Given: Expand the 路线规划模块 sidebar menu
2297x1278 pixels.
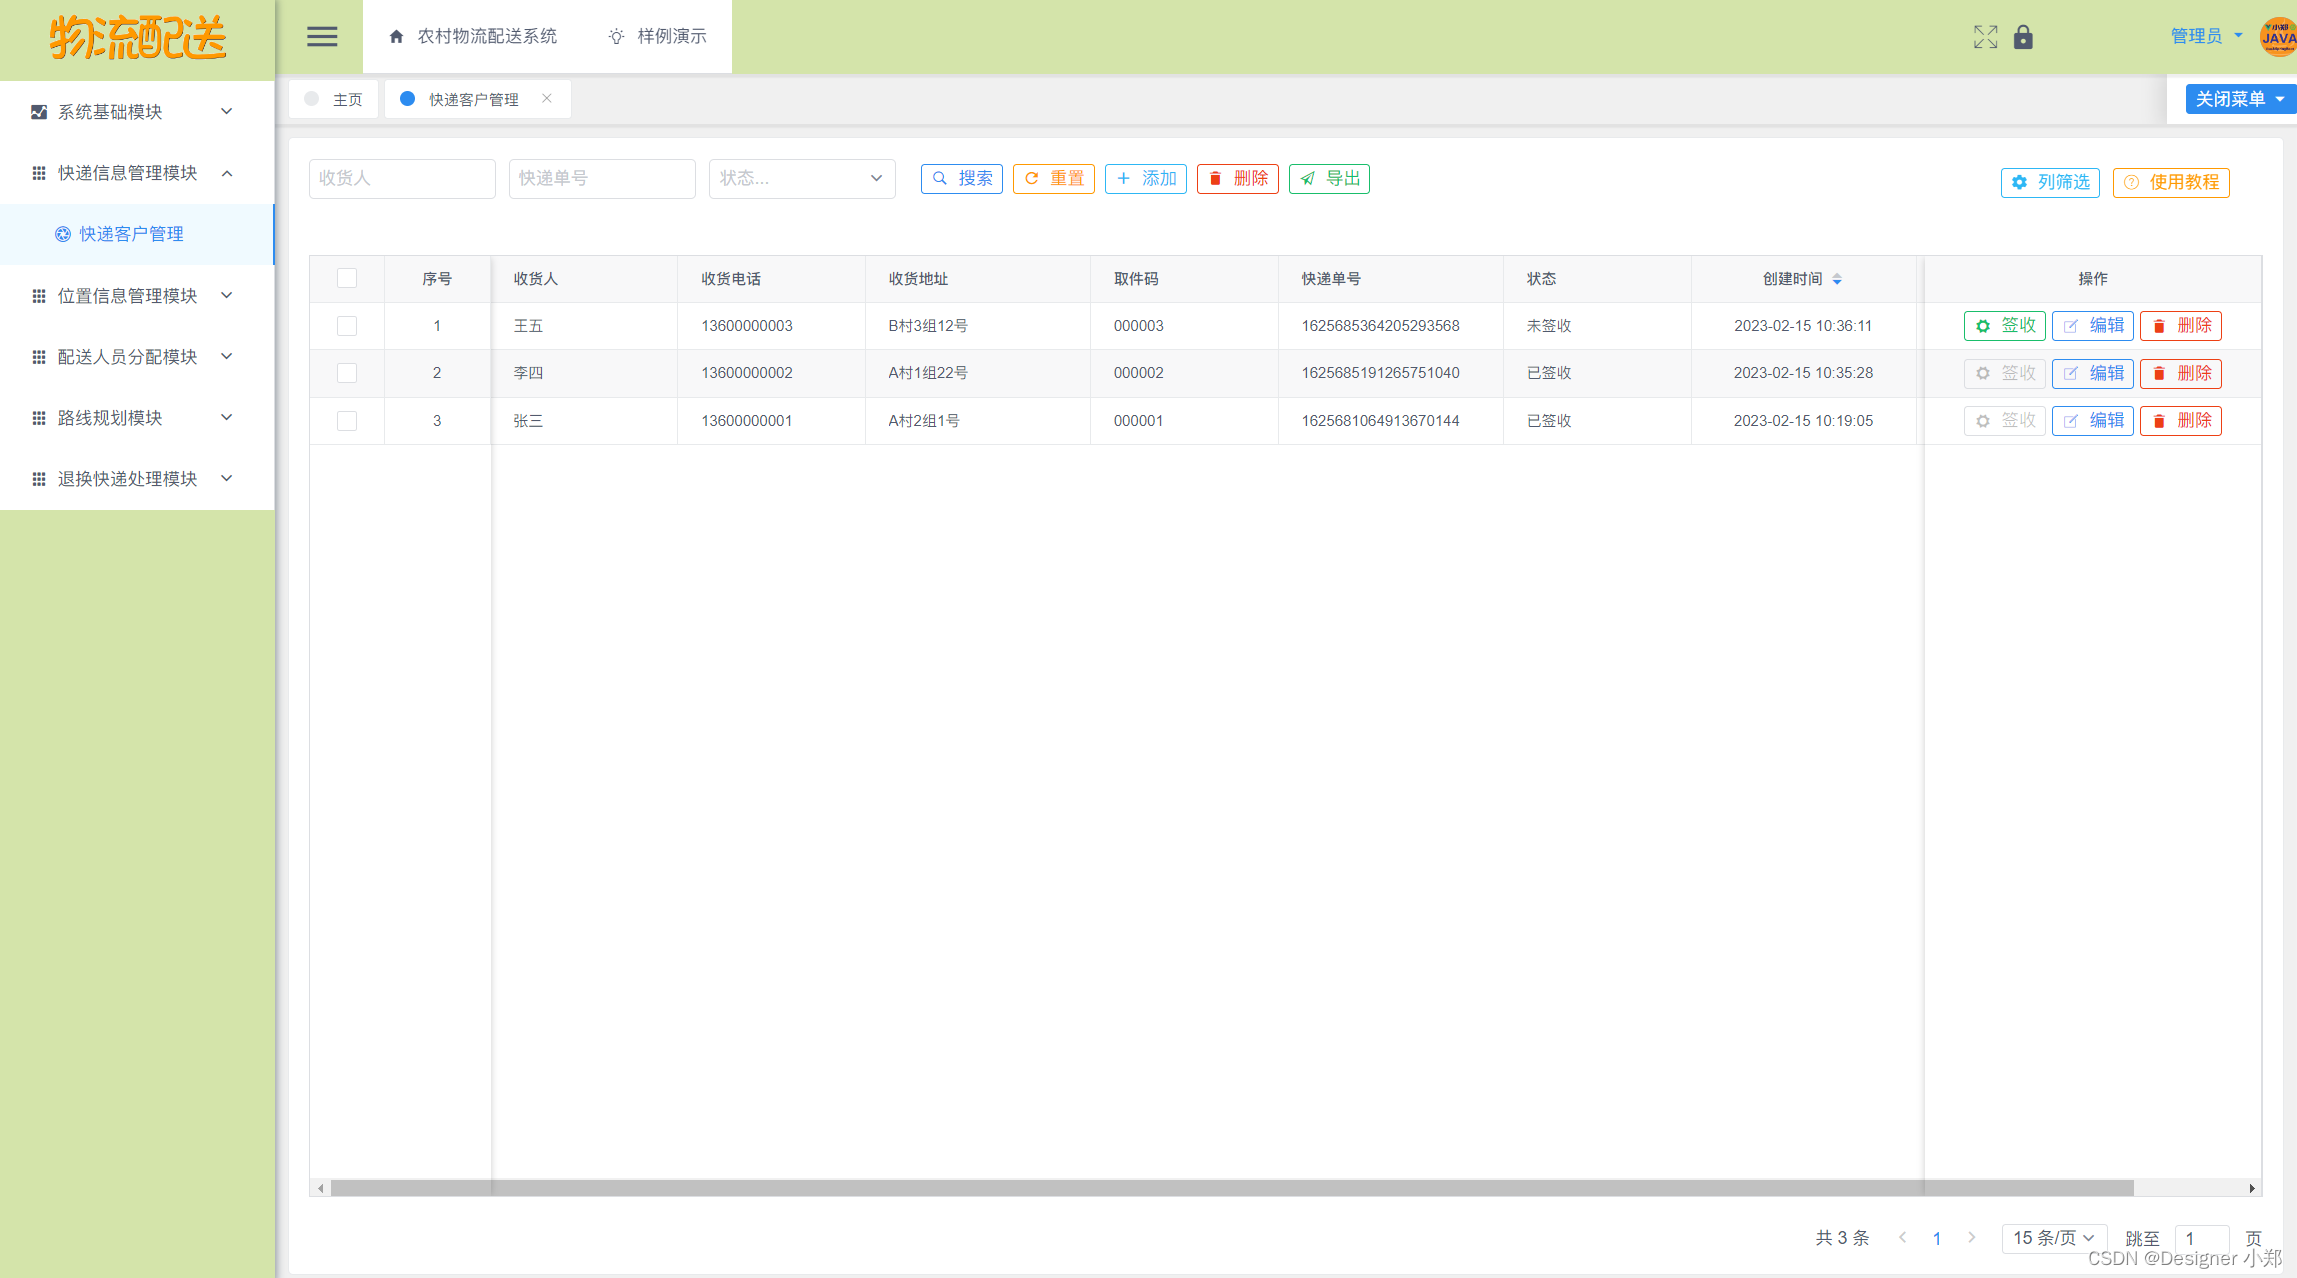Looking at the screenshot, I should (134, 417).
